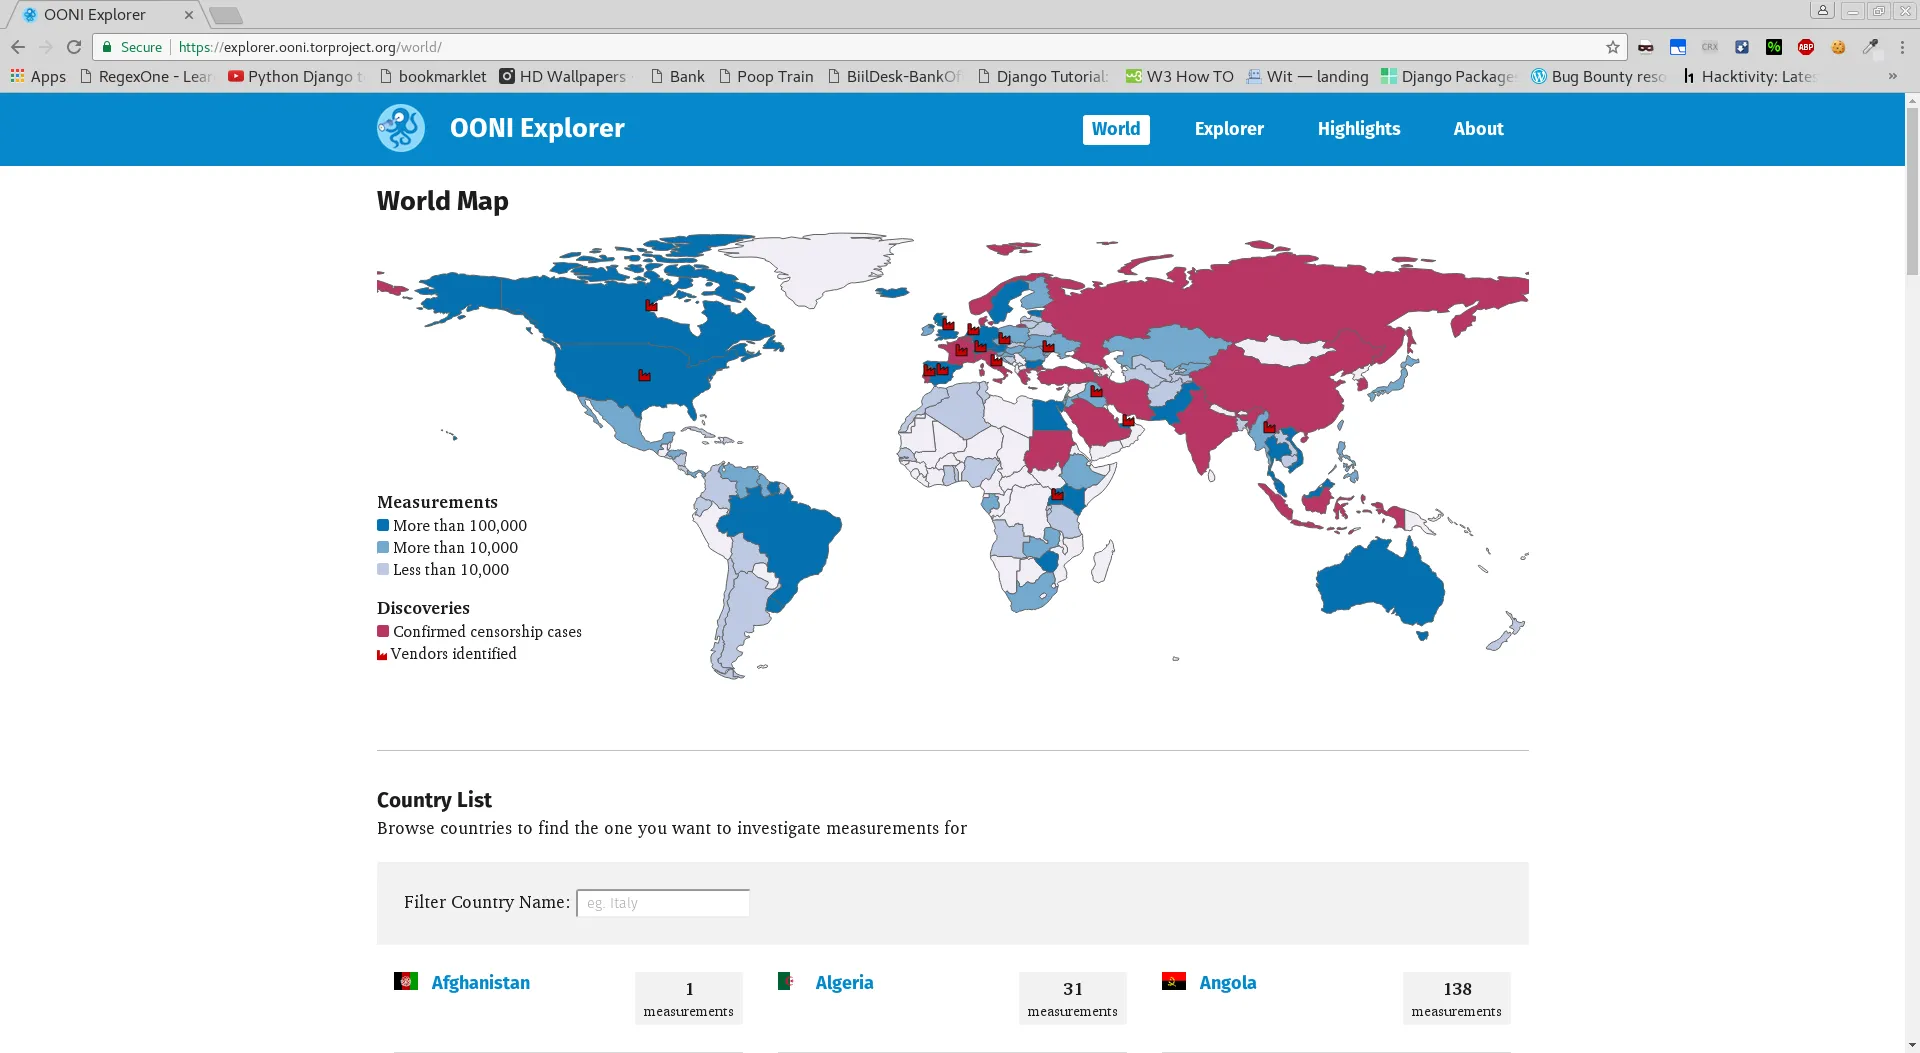Expand the bookmarks bar overflow chevron

pos(1892,76)
